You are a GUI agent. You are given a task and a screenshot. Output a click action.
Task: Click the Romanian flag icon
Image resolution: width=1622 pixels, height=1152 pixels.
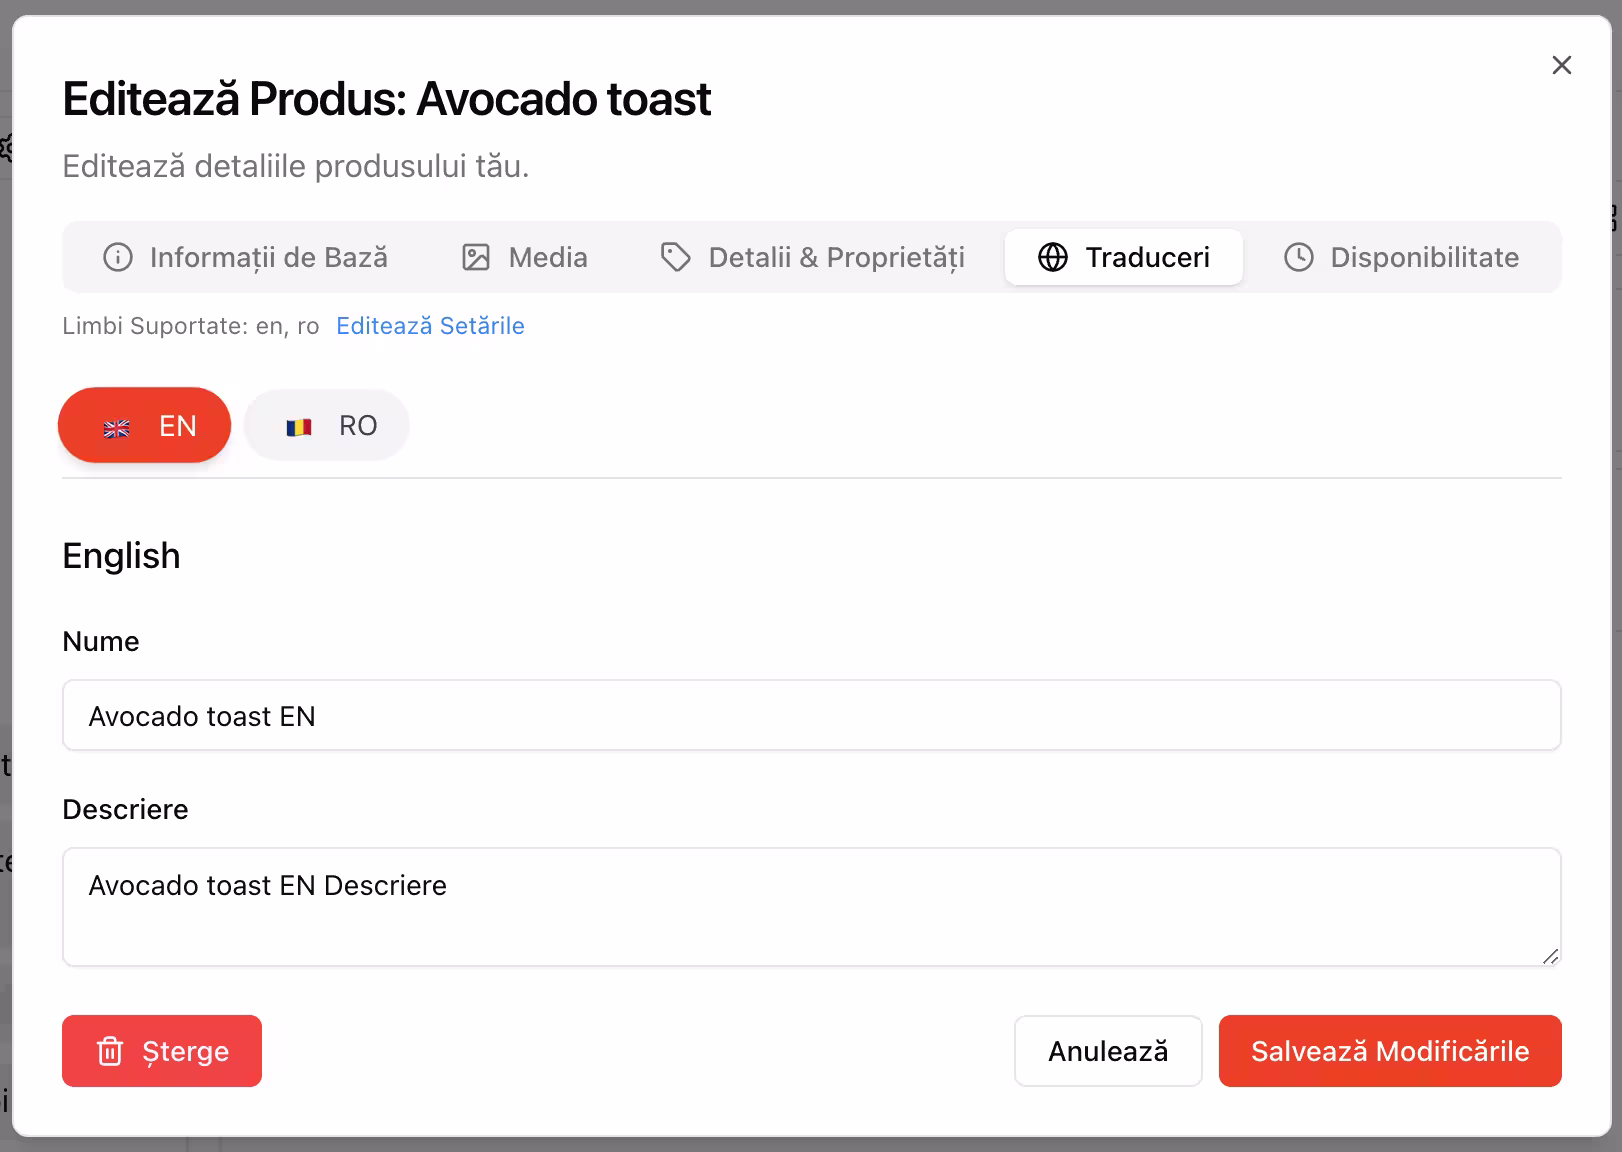tap(299, 427)
